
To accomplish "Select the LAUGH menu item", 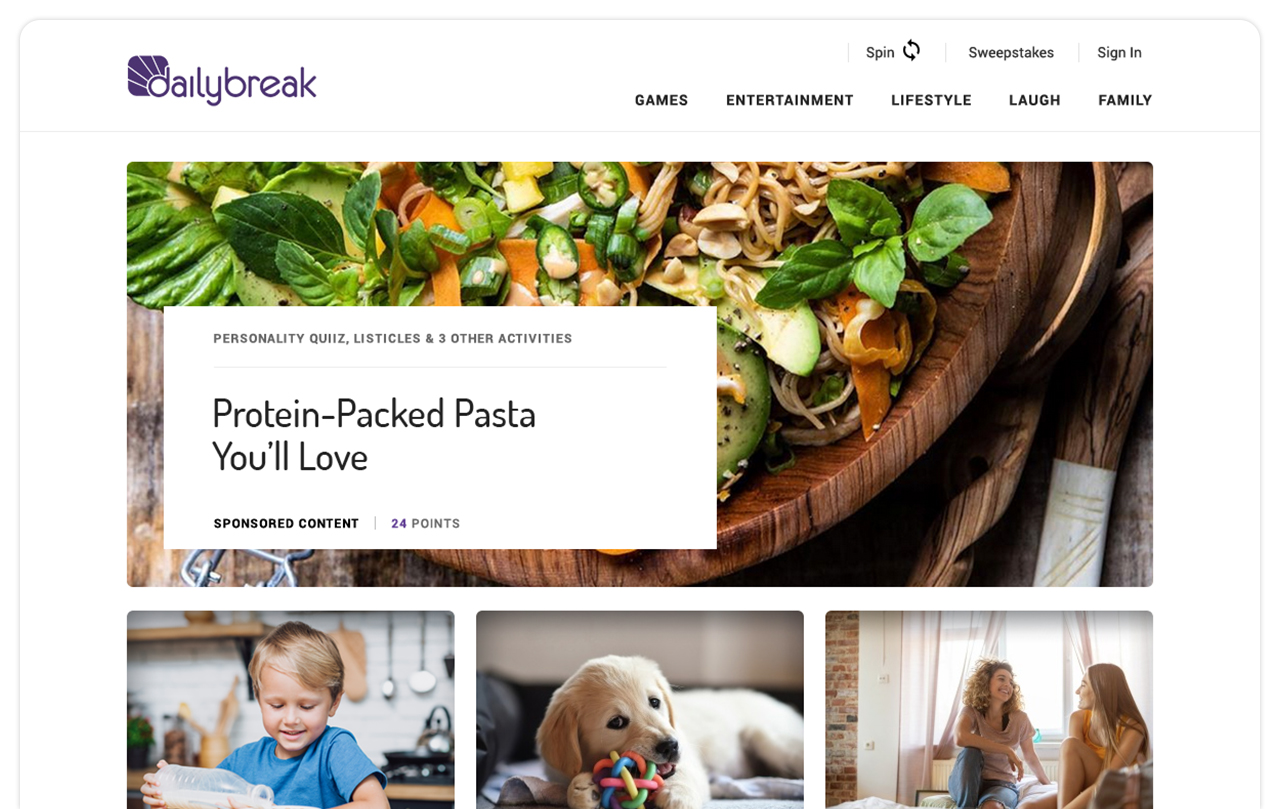I will point(1035,100).
